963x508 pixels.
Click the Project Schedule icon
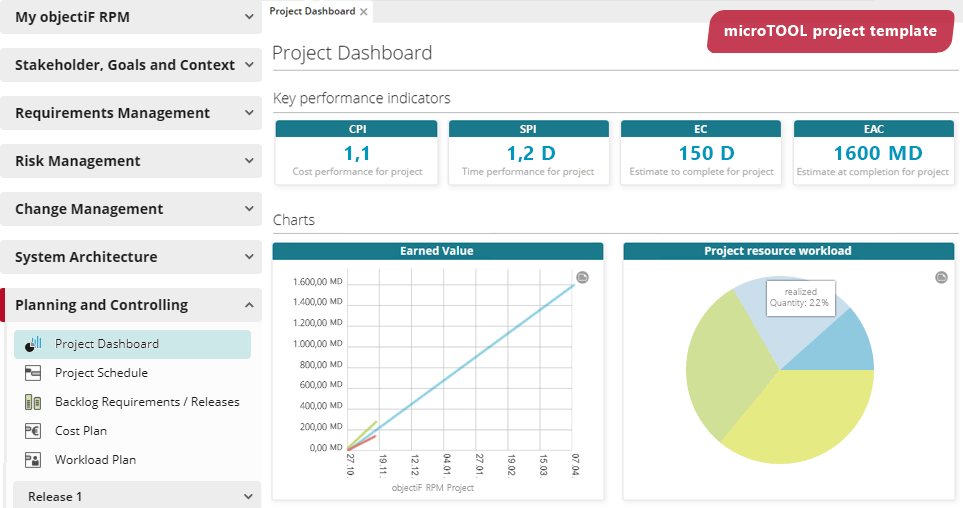[x=34, y=373]
